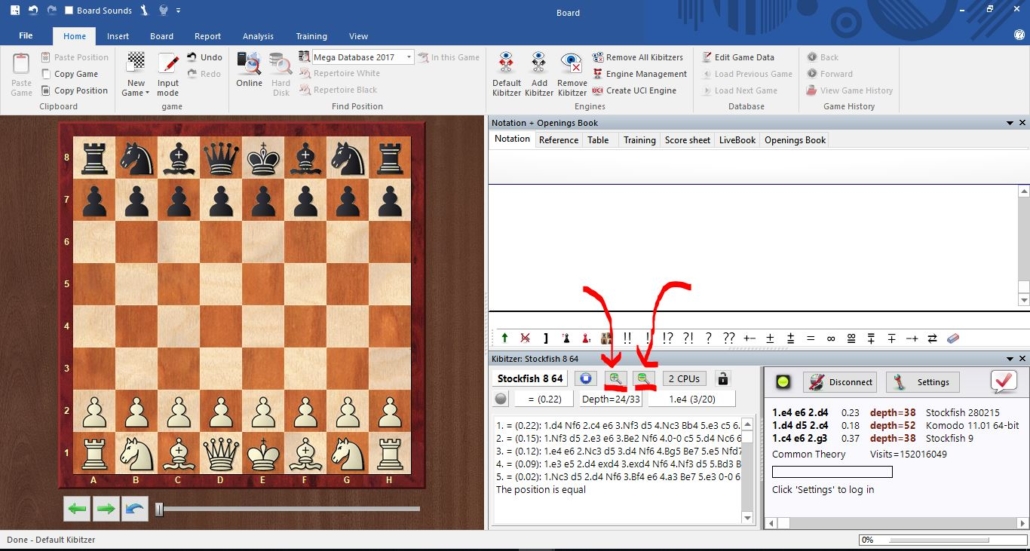The width and height of the screenshot is (1030, 551).
Task: Toggle the green LiveBook connection light
Action: [x=782, y=382]
